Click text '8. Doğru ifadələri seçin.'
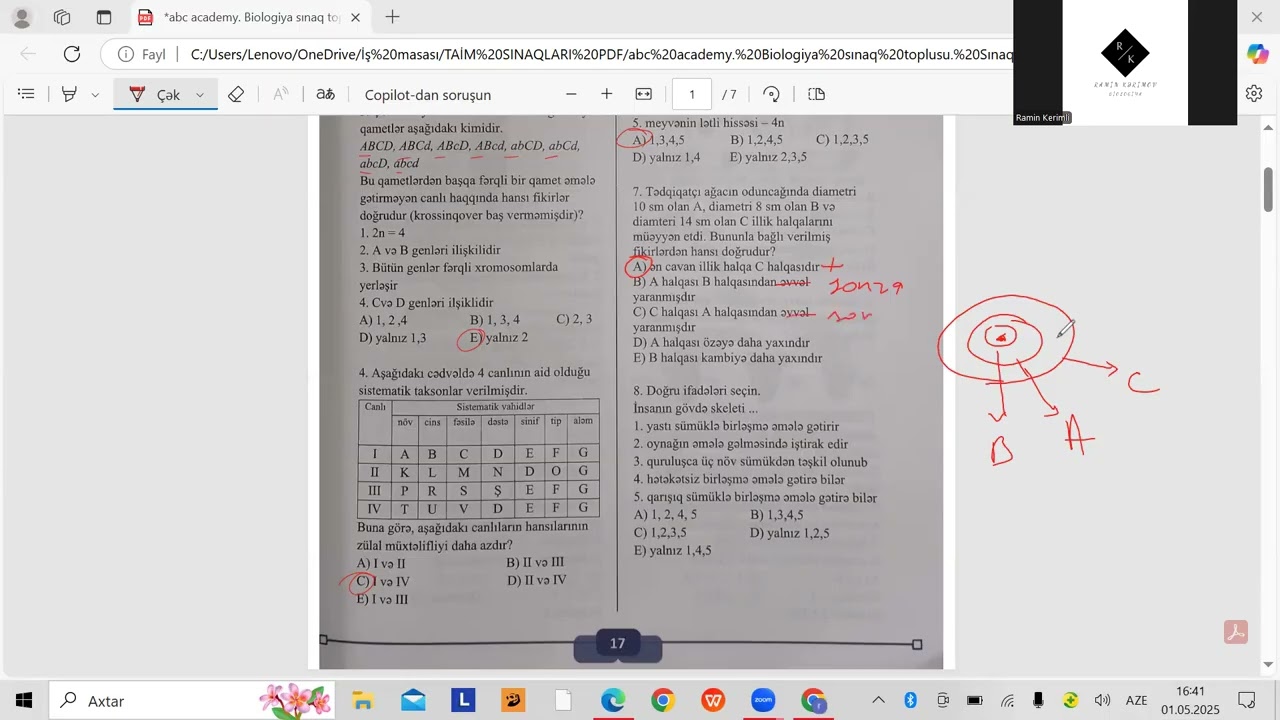This screenshot has height=720, width=1280. (697, 391)
